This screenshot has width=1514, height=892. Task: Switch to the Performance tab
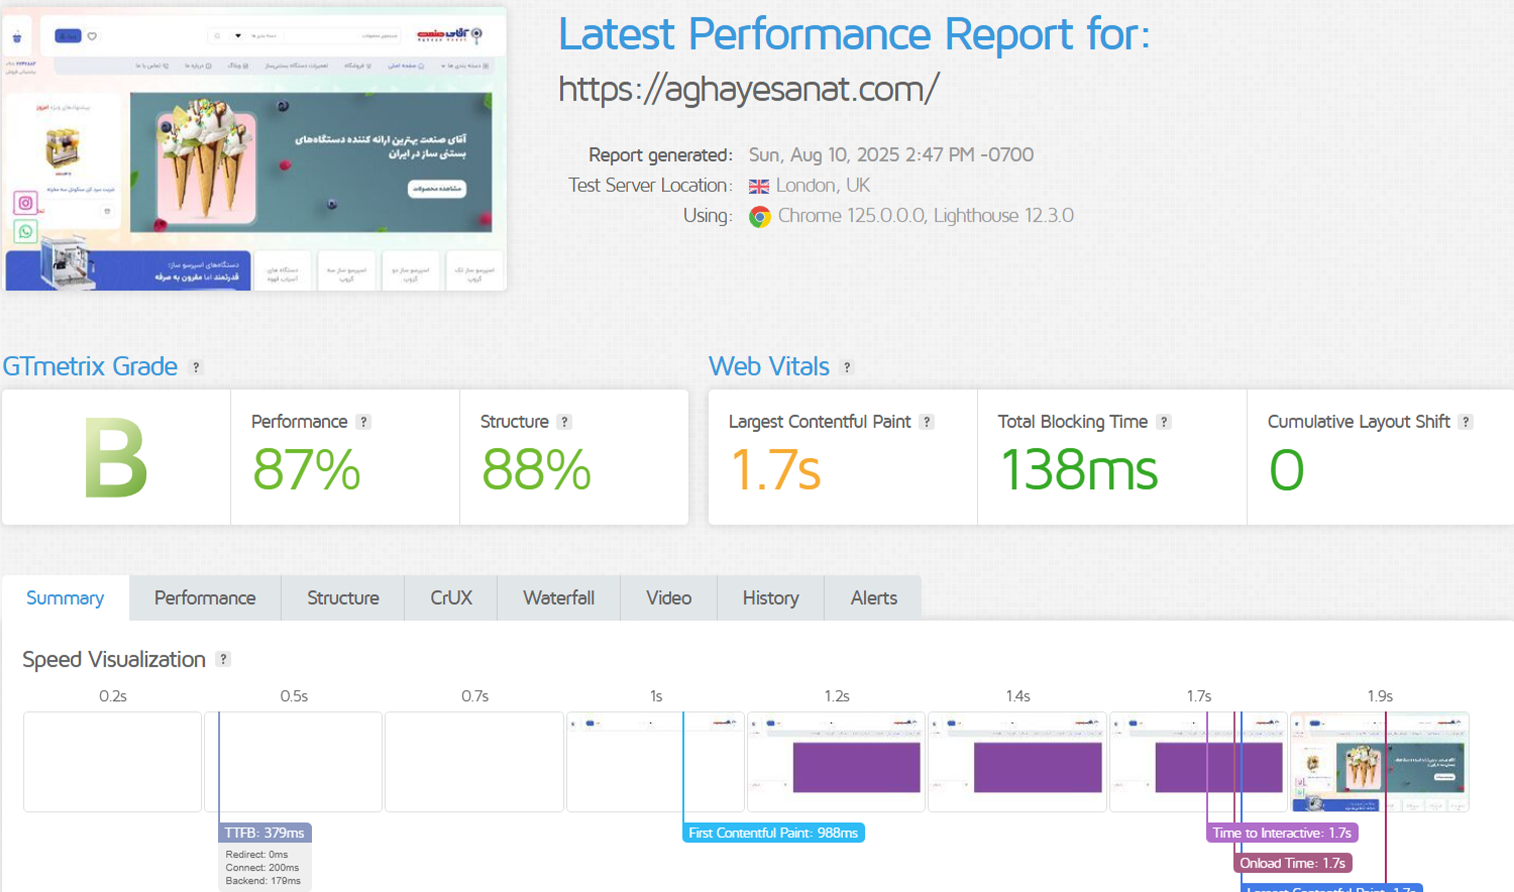(205, 598)
